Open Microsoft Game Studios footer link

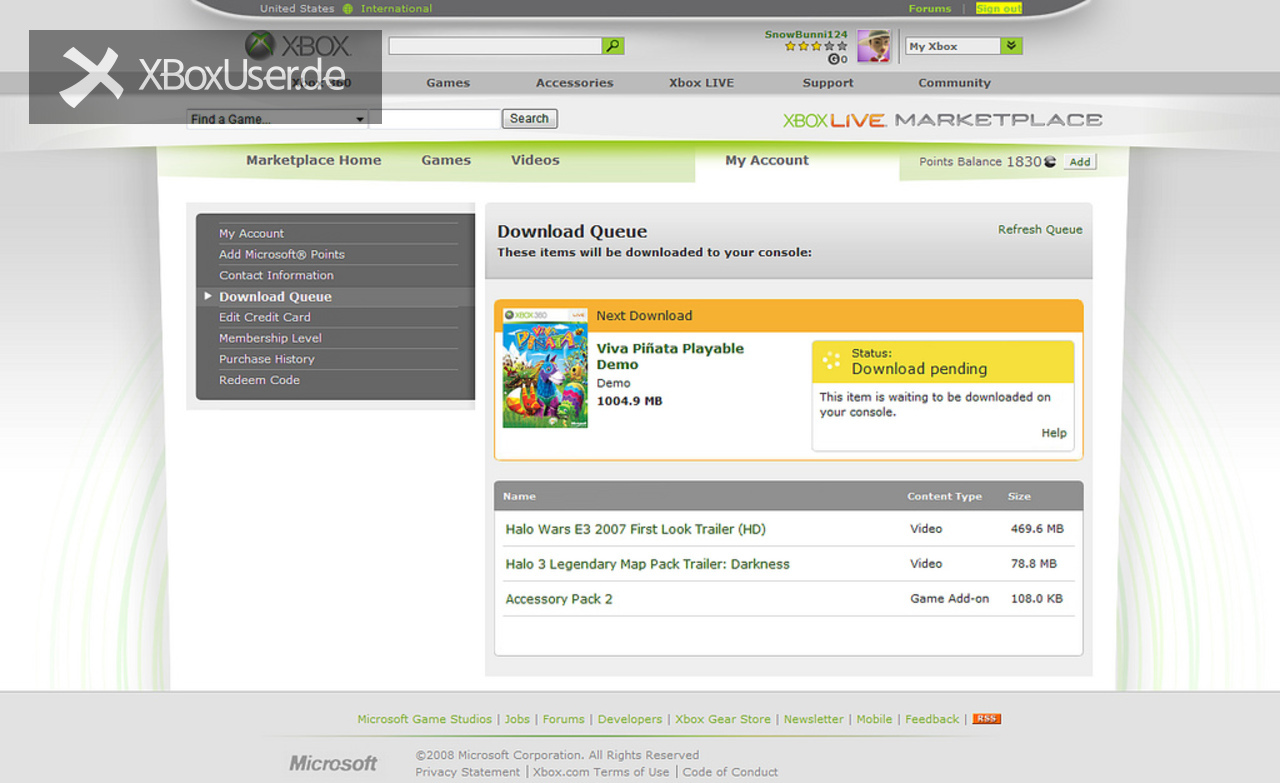click(x=425, y=719)
